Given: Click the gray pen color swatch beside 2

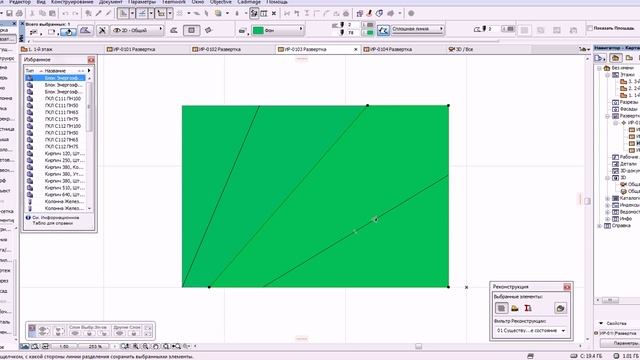Looking at the screenshot, I should point(370,25).
